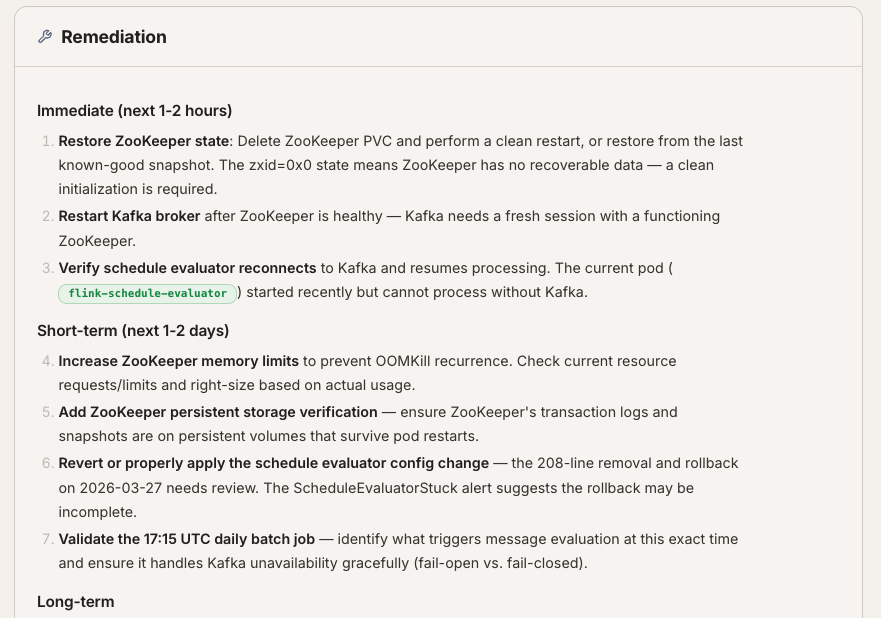Click Add ZooKeeper persistent storage verification text

click(x=217, y=412)
